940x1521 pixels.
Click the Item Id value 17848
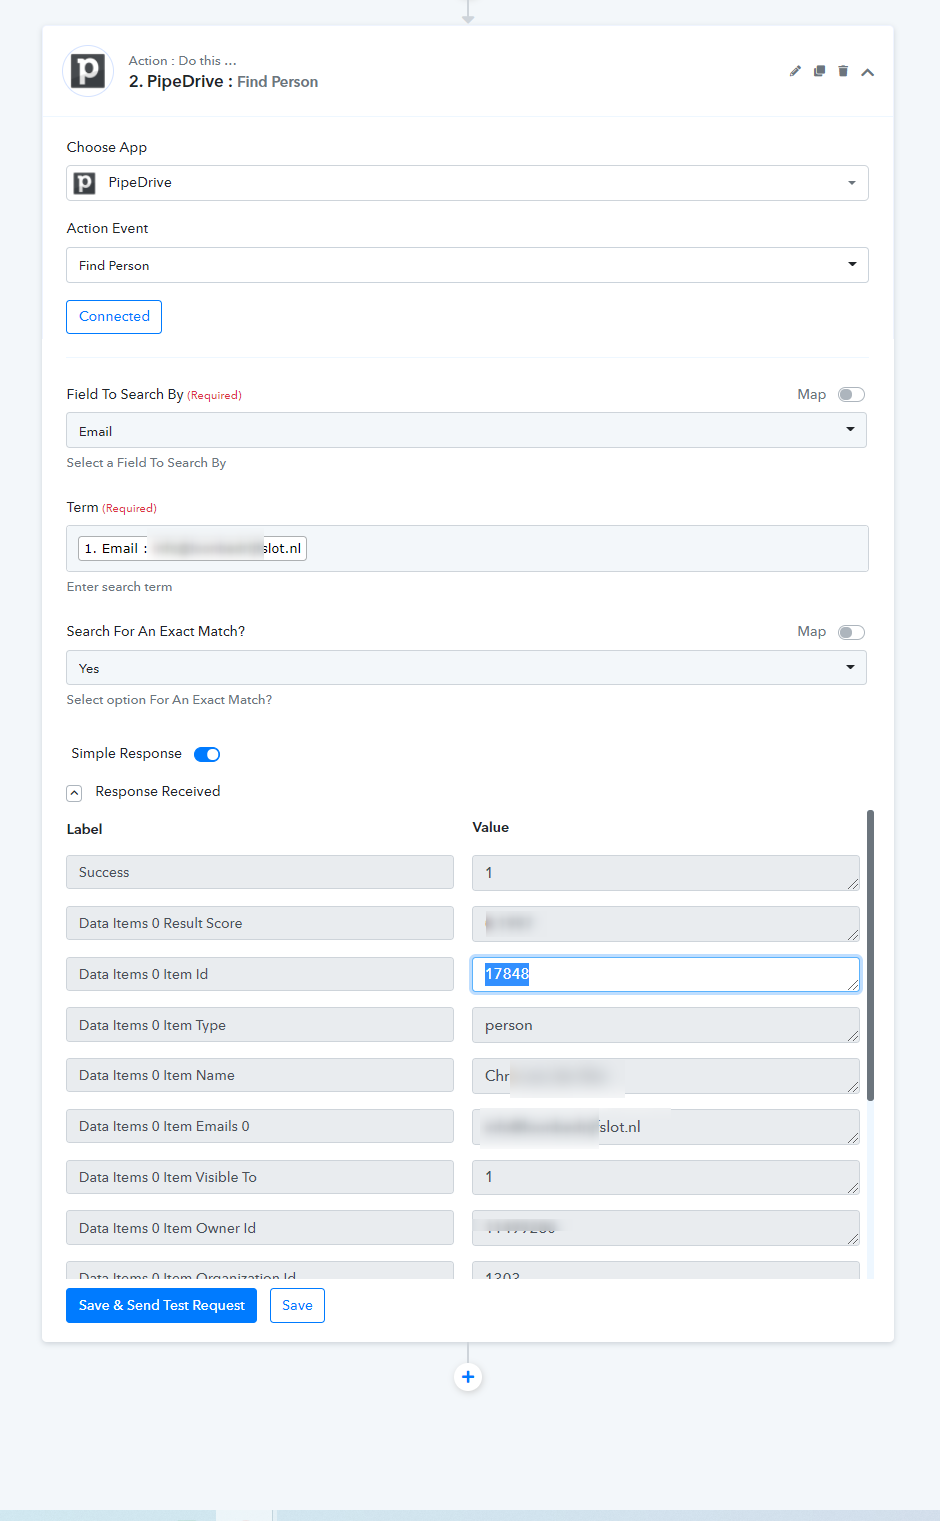[x=666, y=975]
